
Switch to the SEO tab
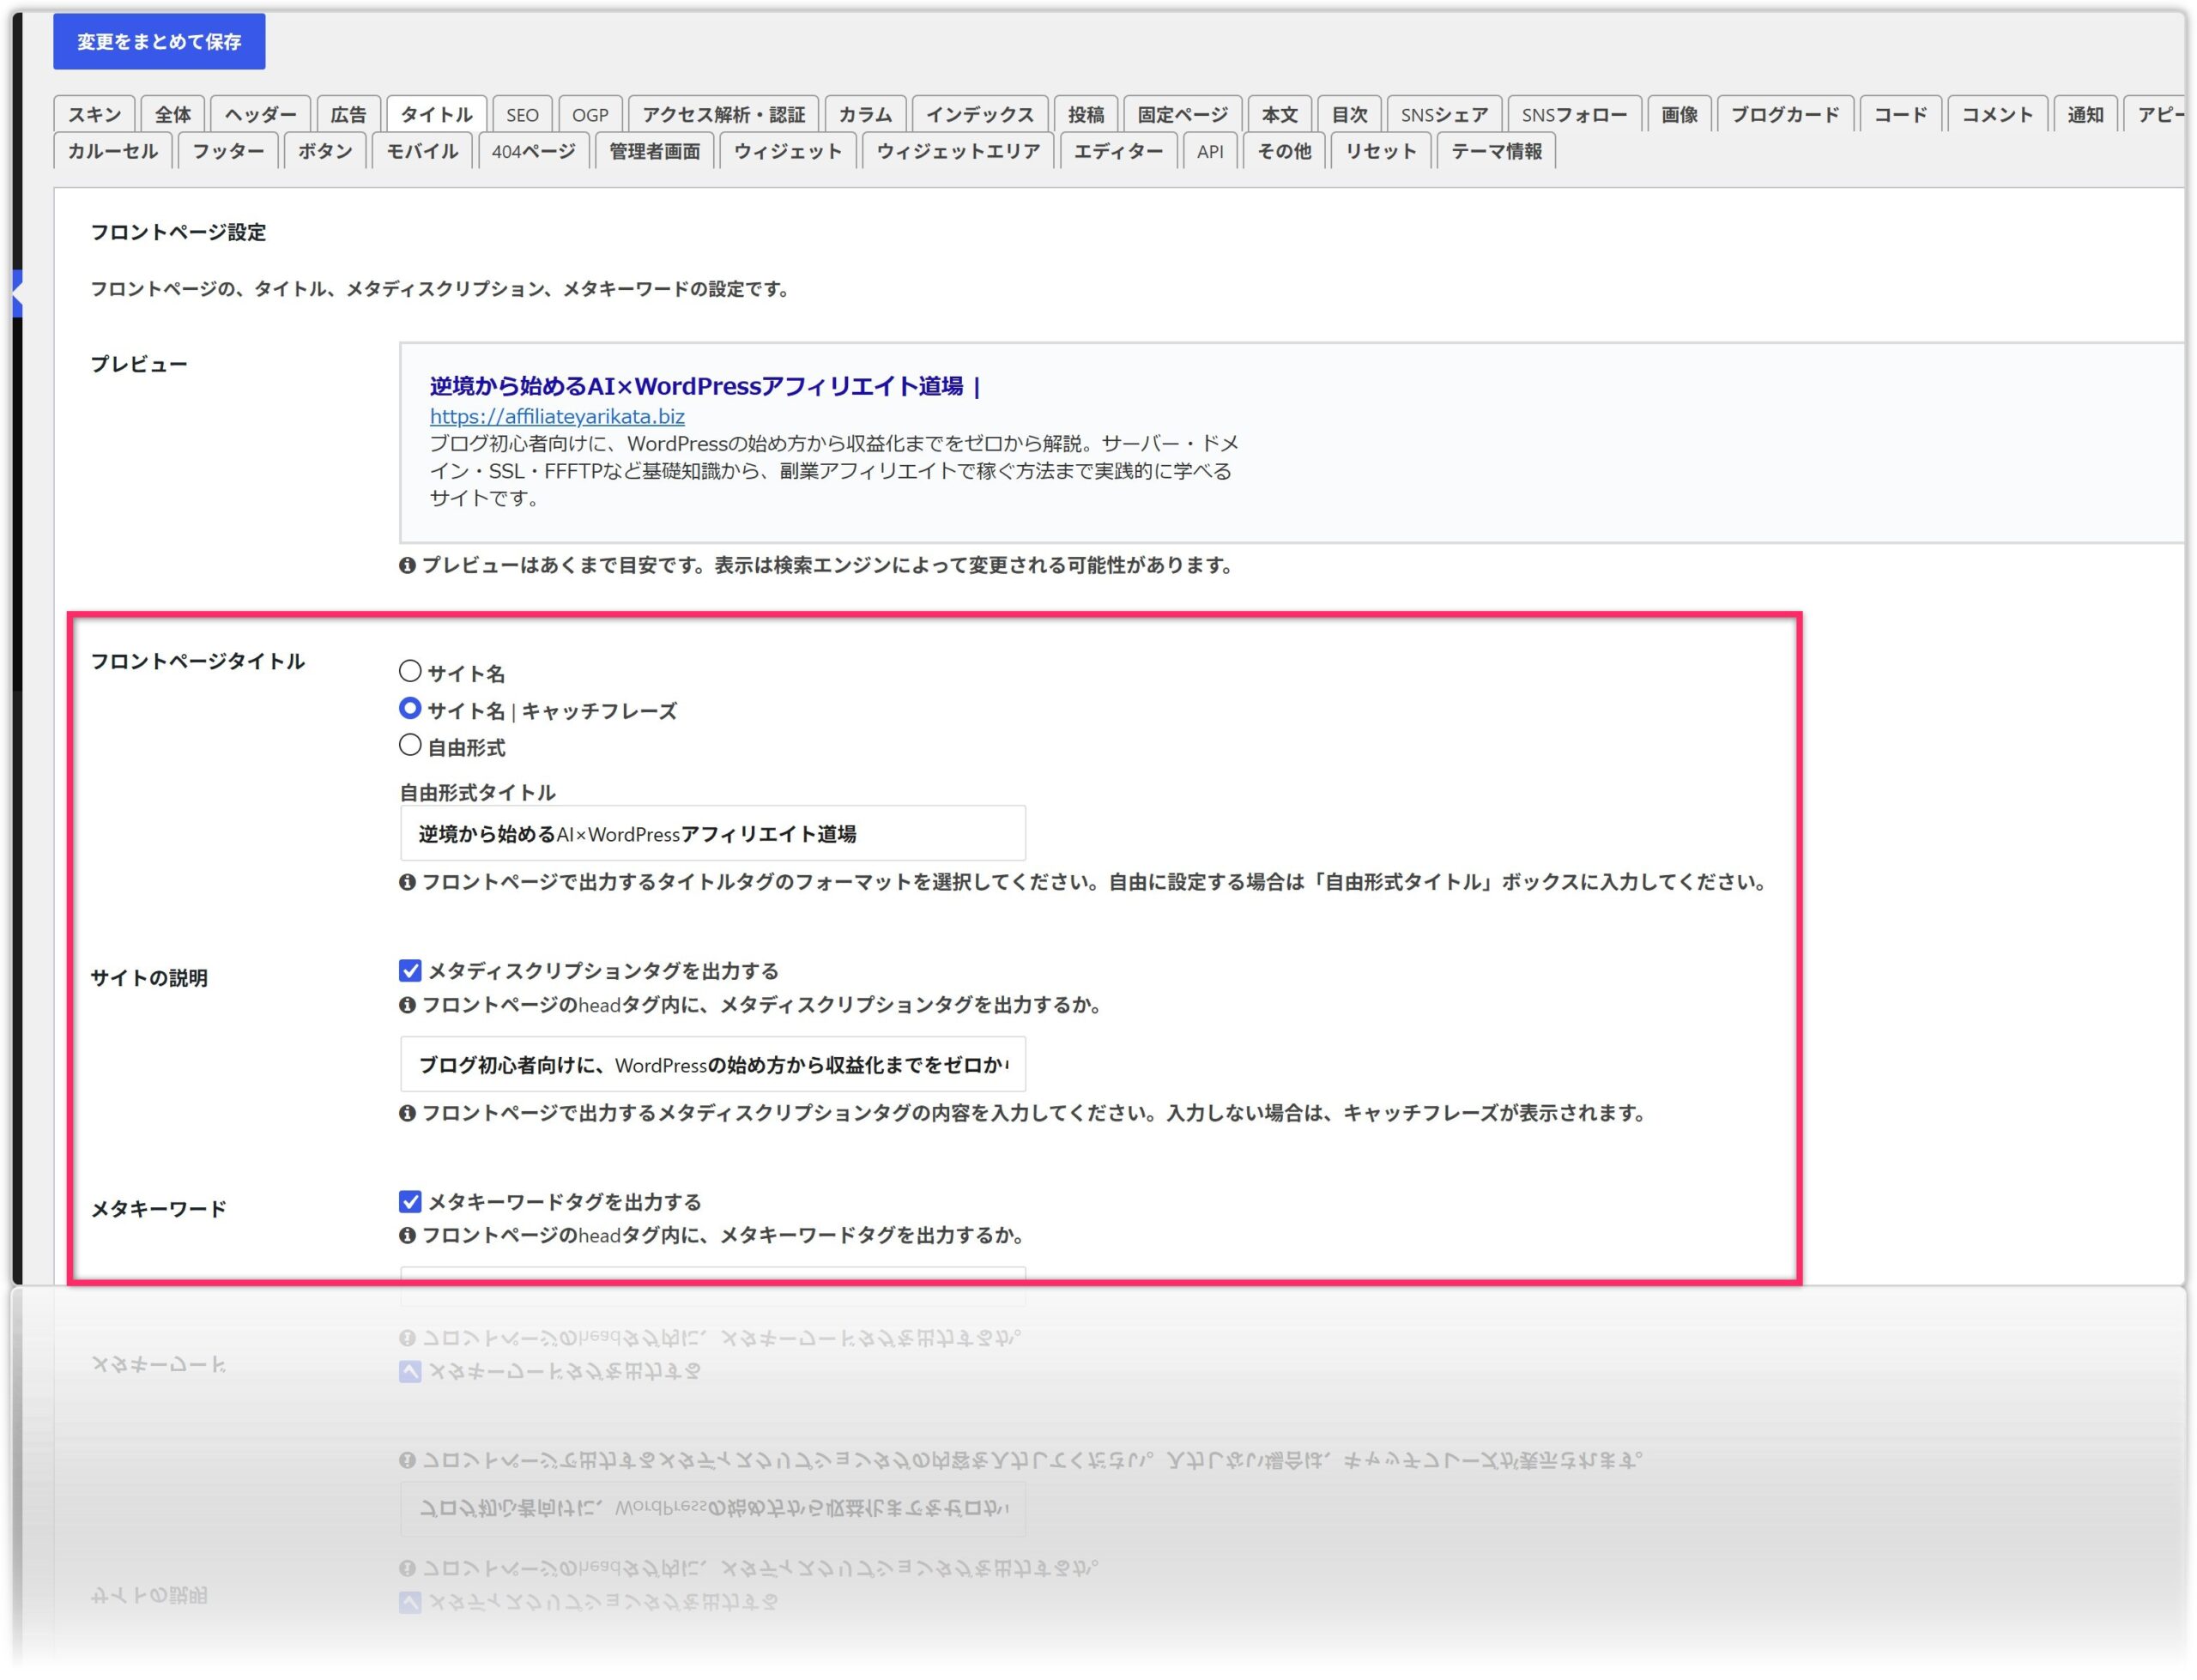(x=522, y=114)
